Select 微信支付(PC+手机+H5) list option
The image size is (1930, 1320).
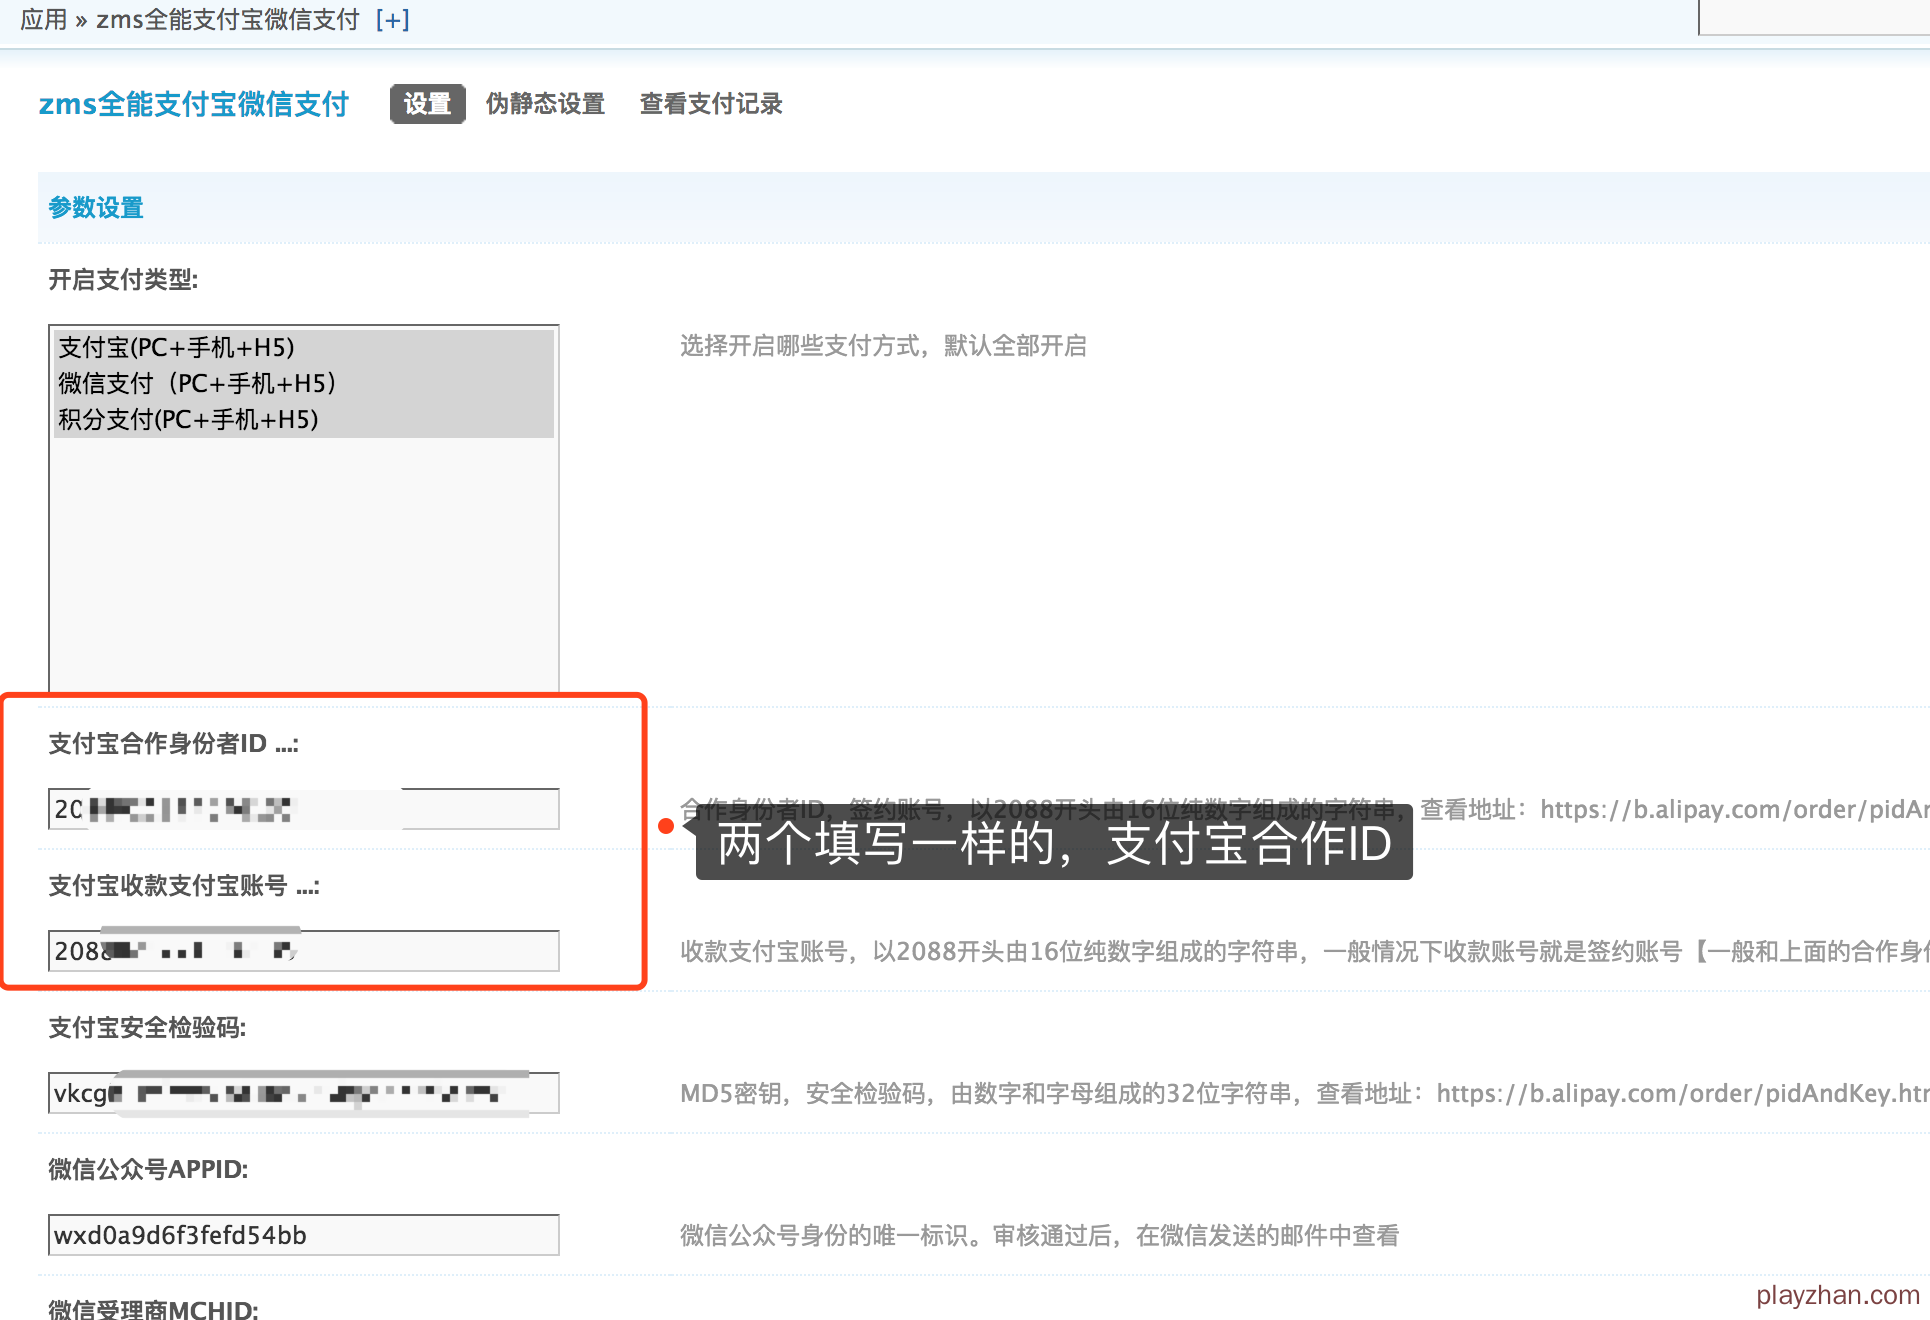(197, 384)
